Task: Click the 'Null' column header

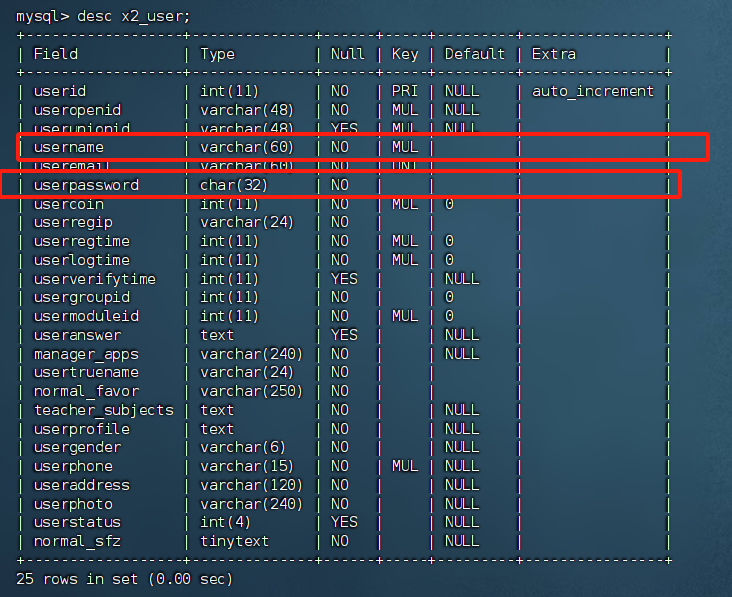Action: click(347, 54)
